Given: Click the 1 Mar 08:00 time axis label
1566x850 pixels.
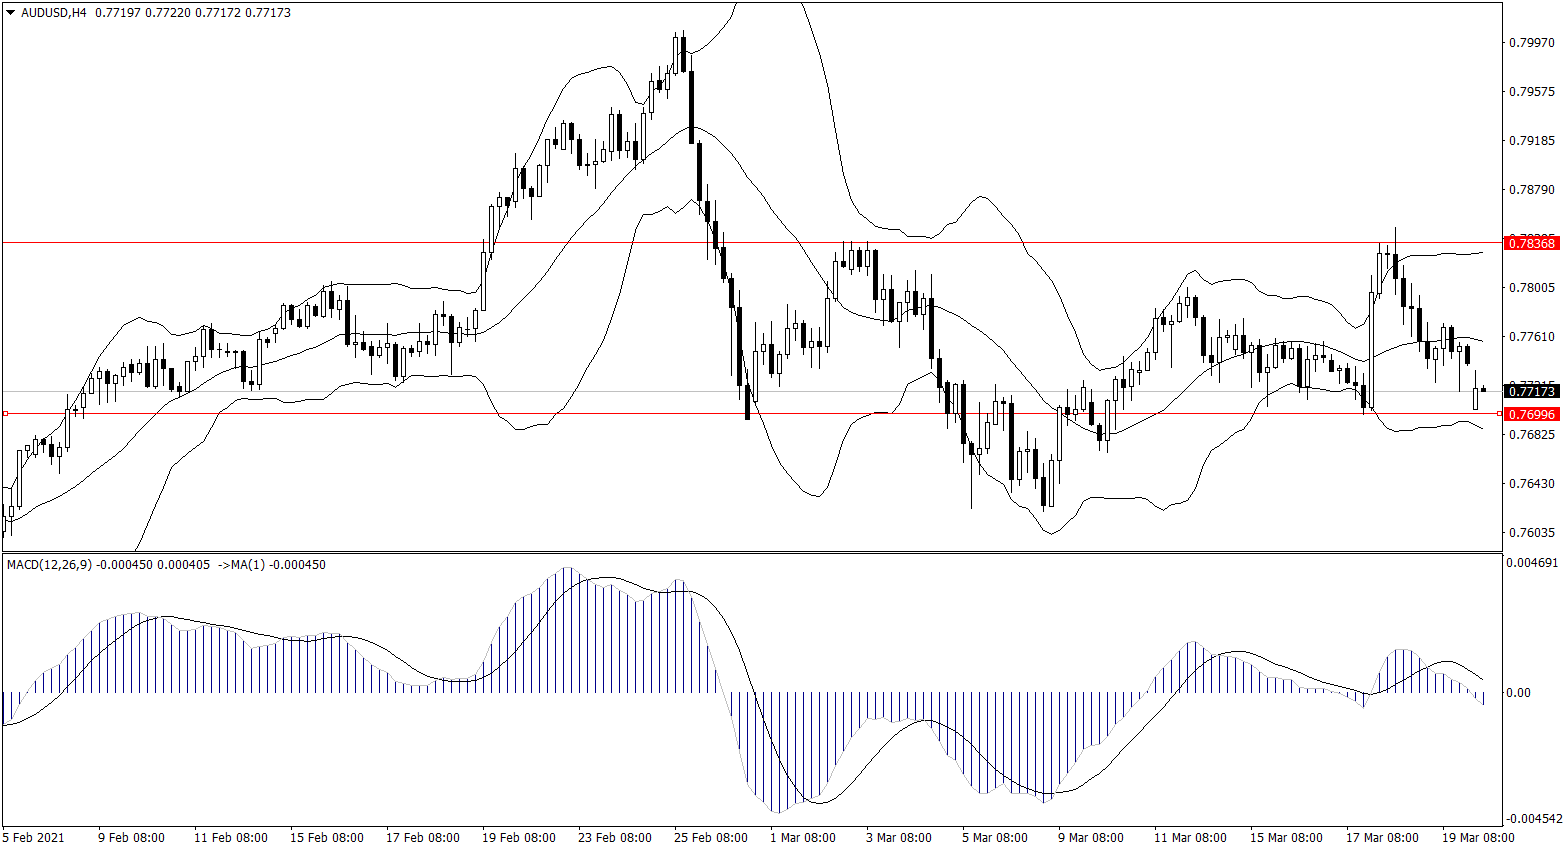Looking at the screenshot, I should tap(802, 838).
